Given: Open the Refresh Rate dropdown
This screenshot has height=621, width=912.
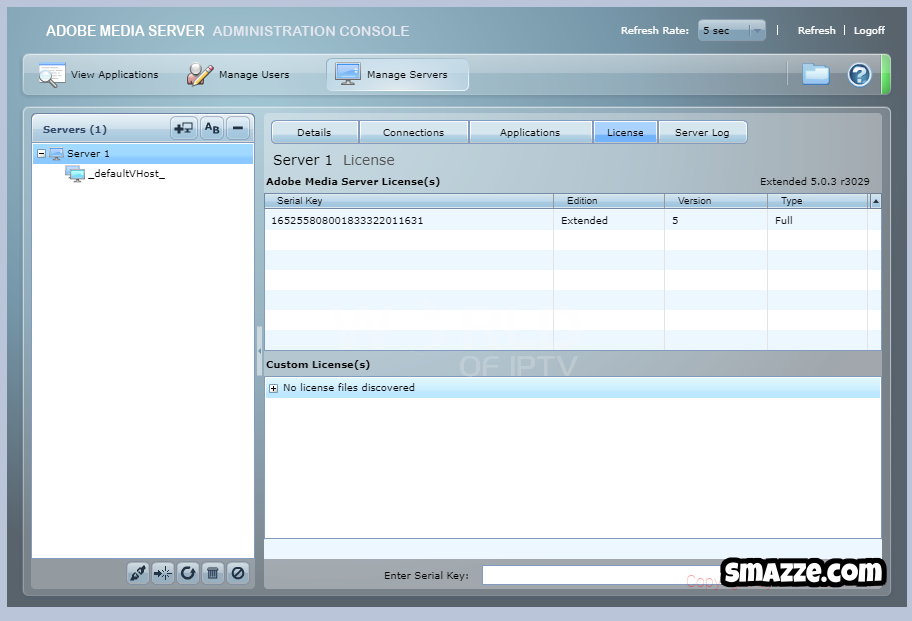Looking at the screenshot, I should tap(732, 30).
